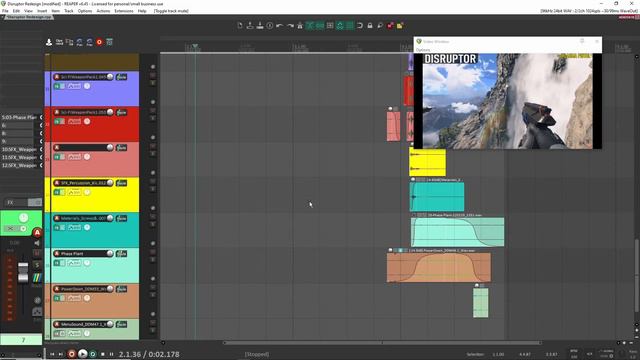Screen dimensions: 640x360
Task: Select the orange PowerDown media item
Action: coord(439,267)
